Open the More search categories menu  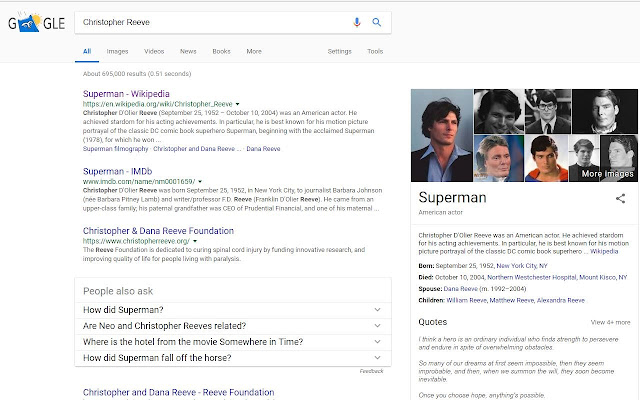tap(254, 51)
